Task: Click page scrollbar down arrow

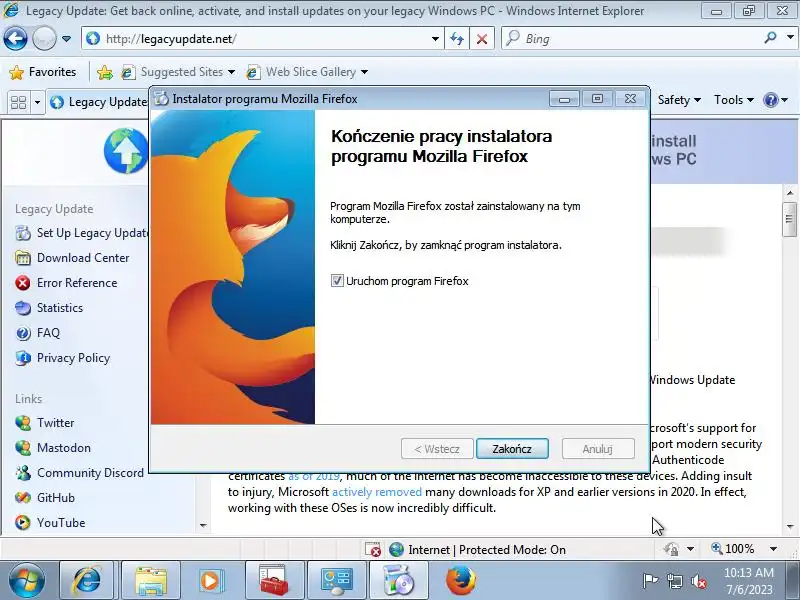Action: [x=790, y=526]
